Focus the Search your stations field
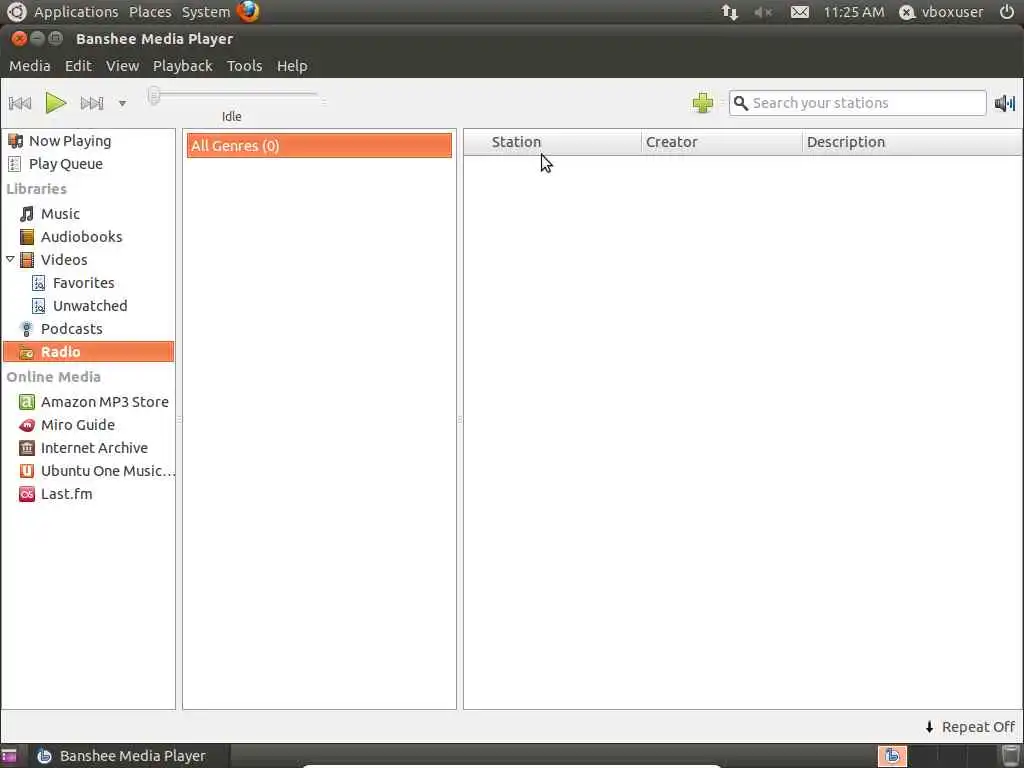This screenshot has width=1024, height=768. coord(857,103)
